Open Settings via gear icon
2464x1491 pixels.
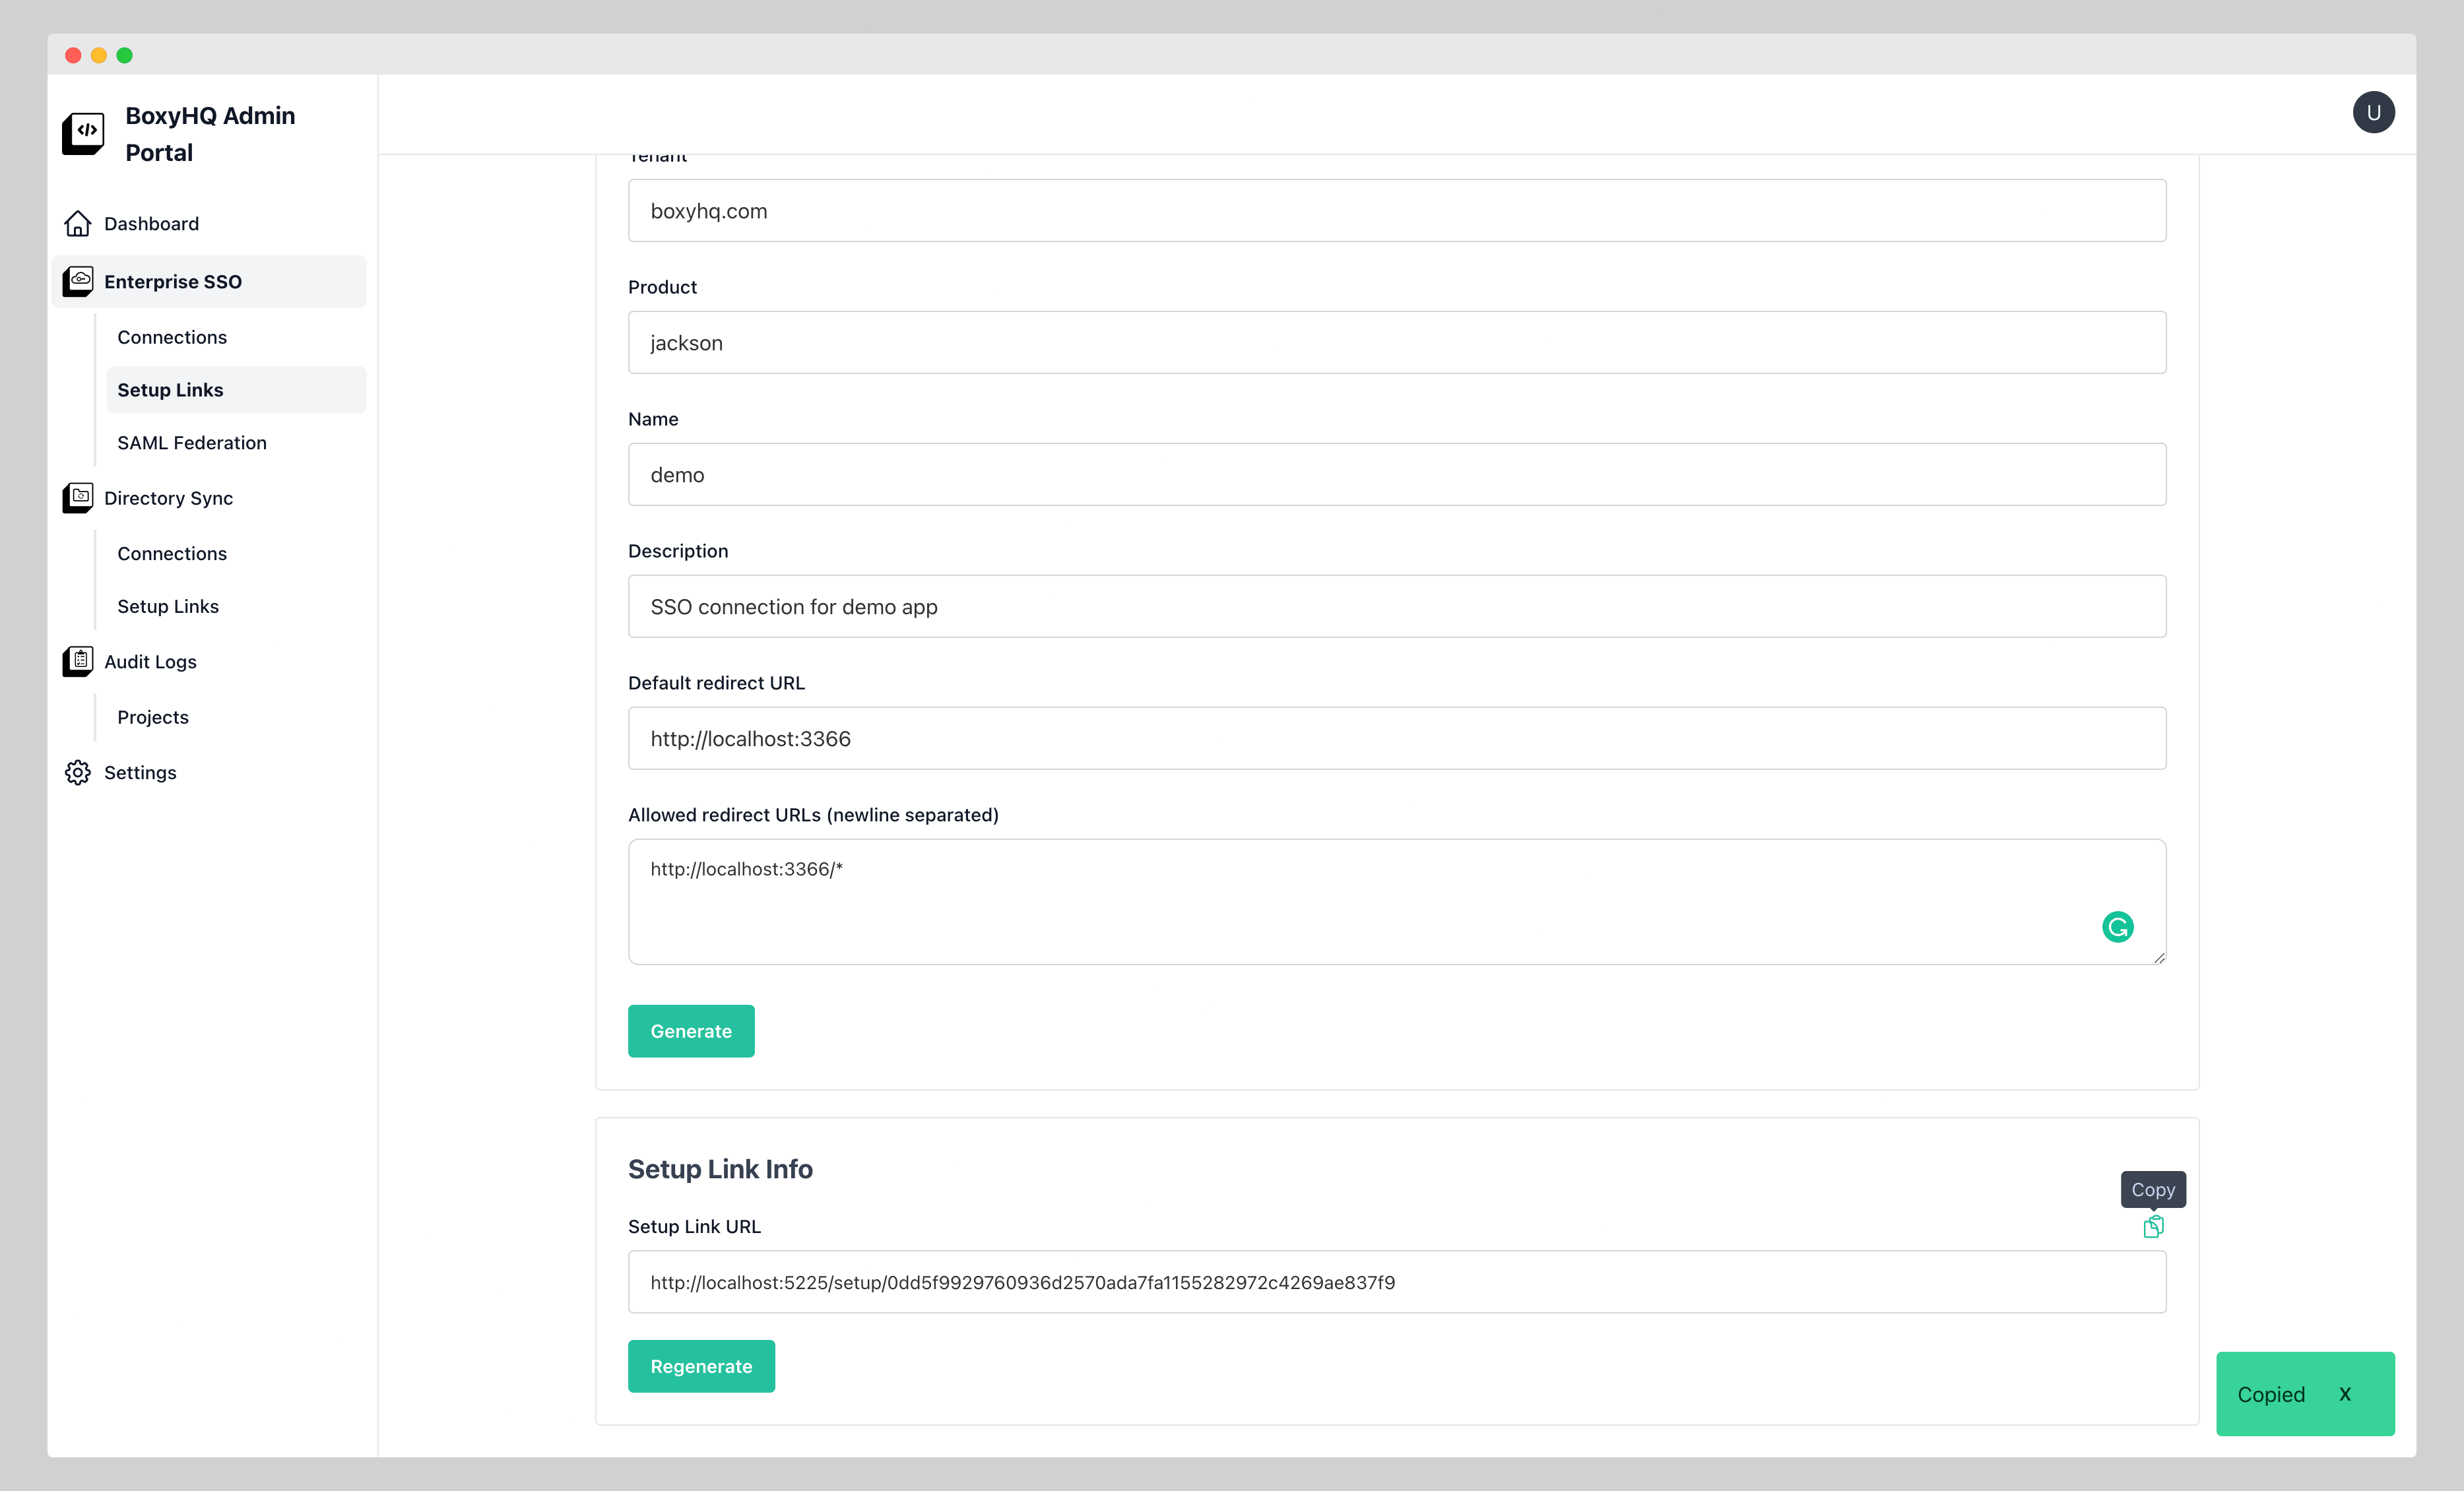[78, 773]
